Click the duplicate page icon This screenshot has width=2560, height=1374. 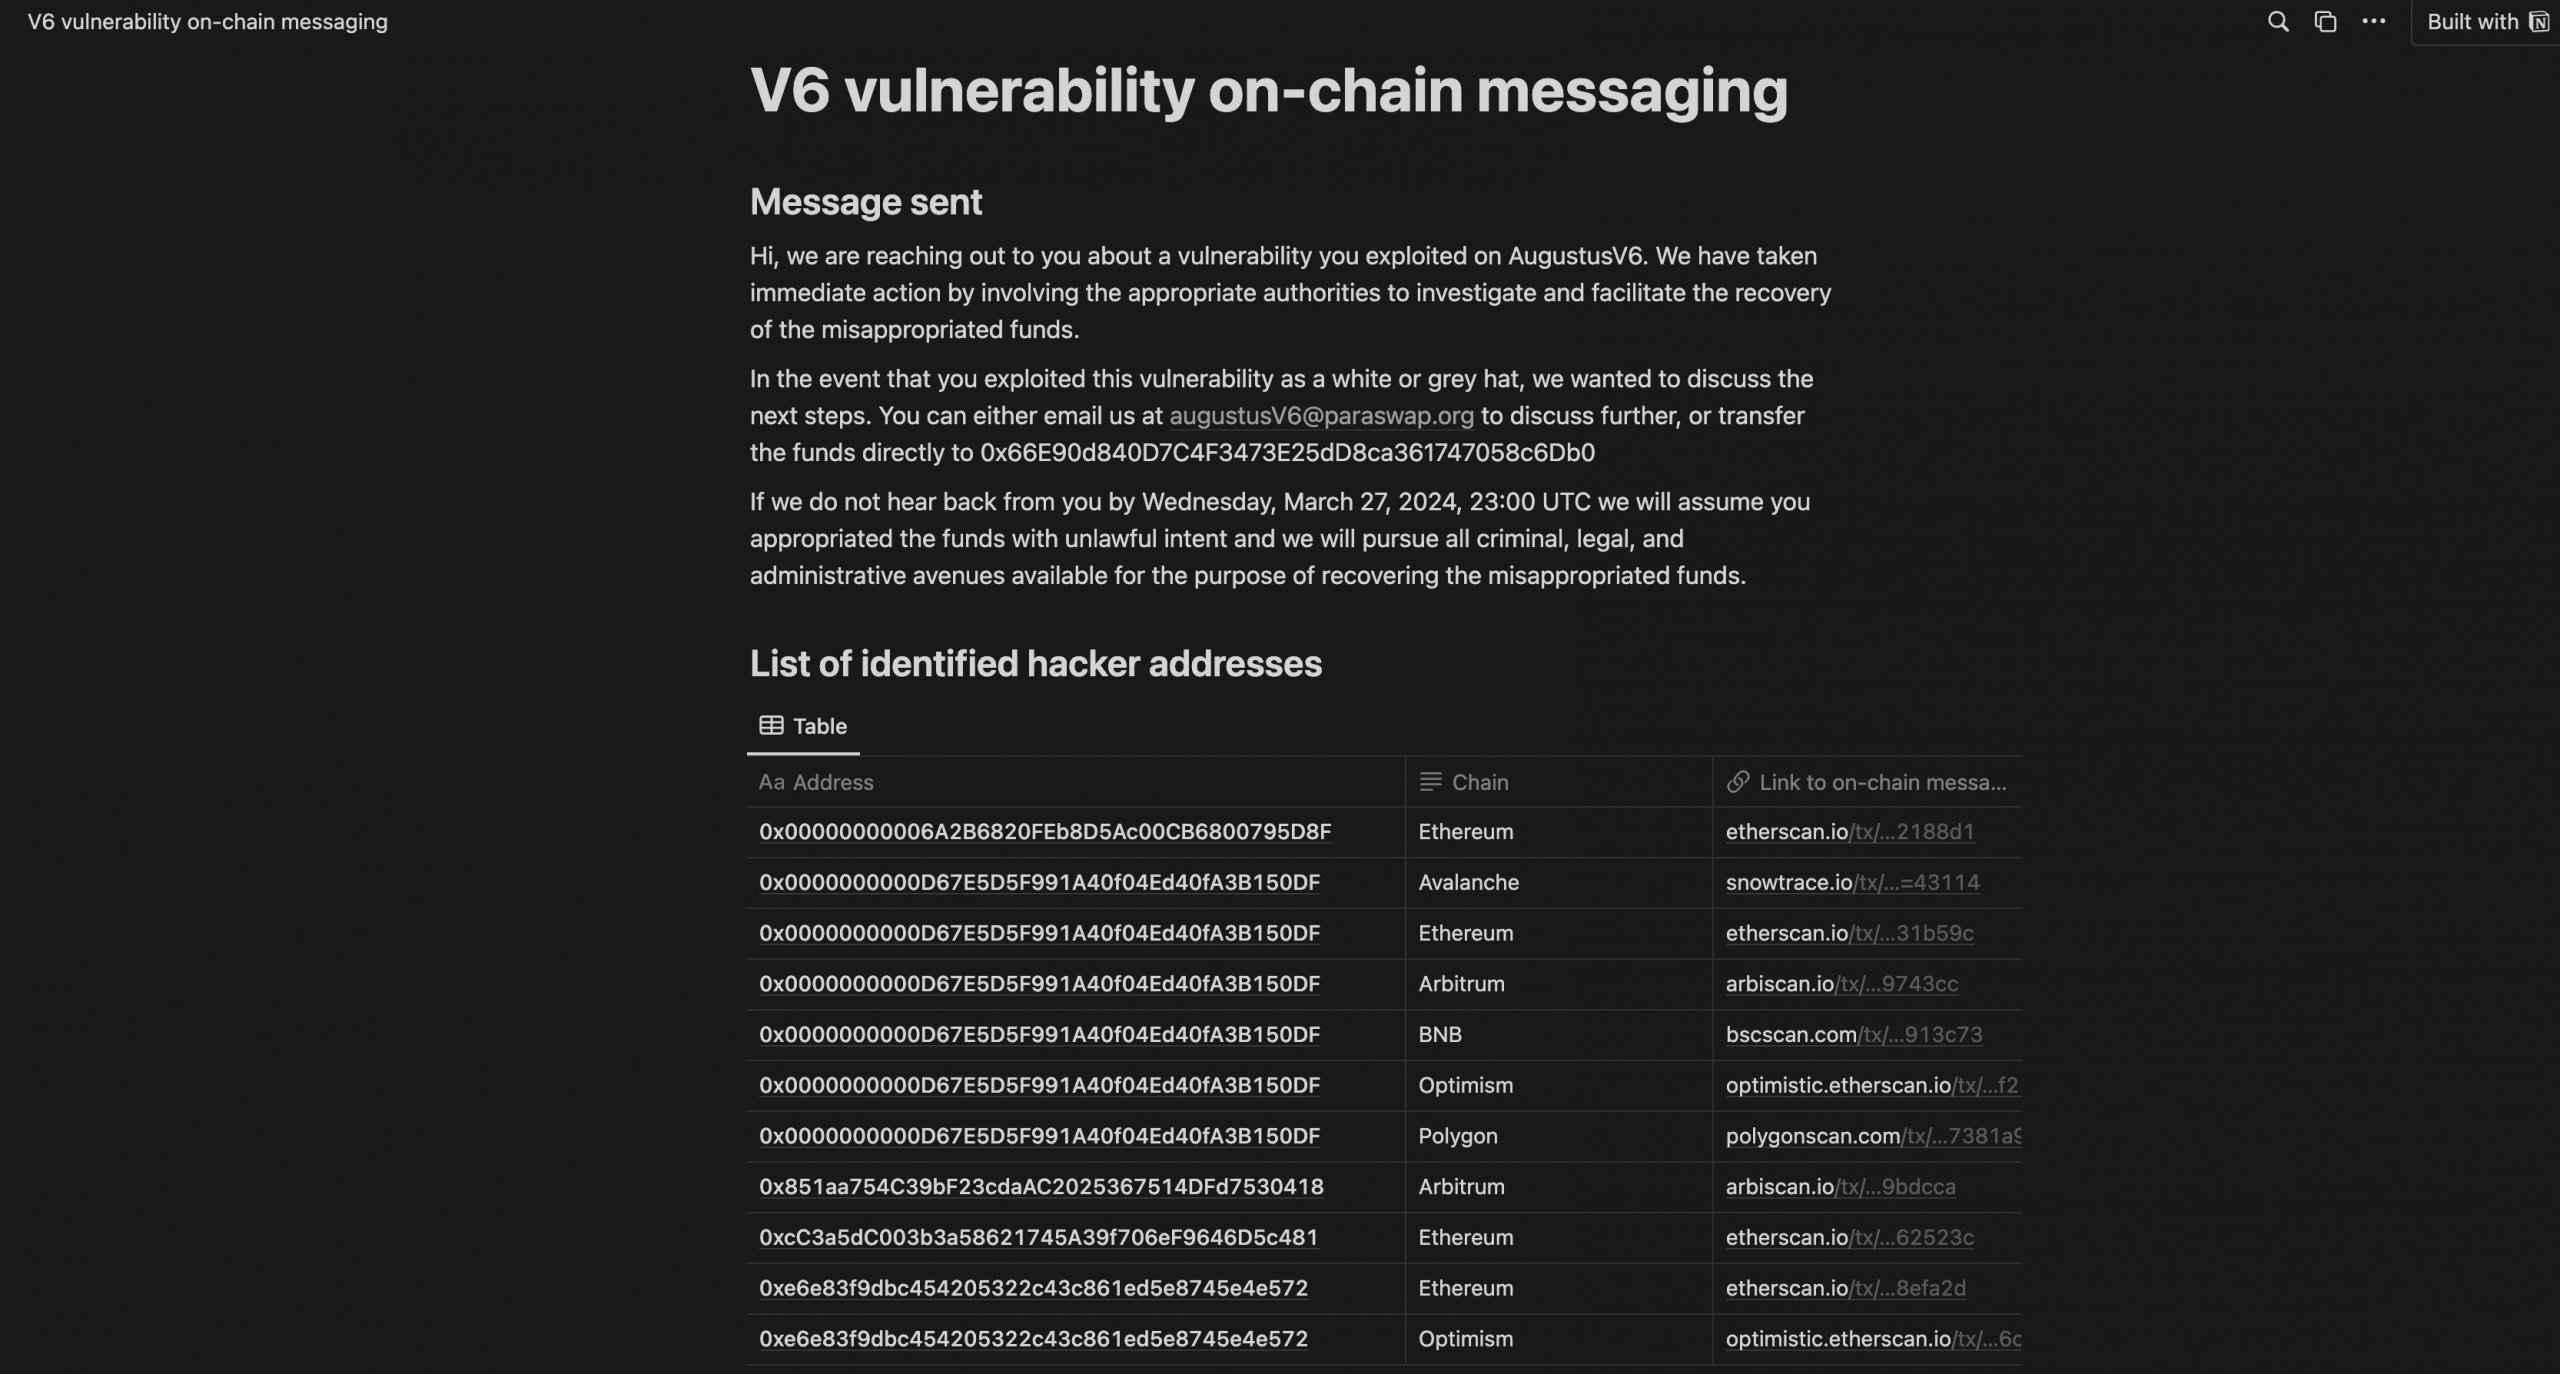pos(2326,21)
